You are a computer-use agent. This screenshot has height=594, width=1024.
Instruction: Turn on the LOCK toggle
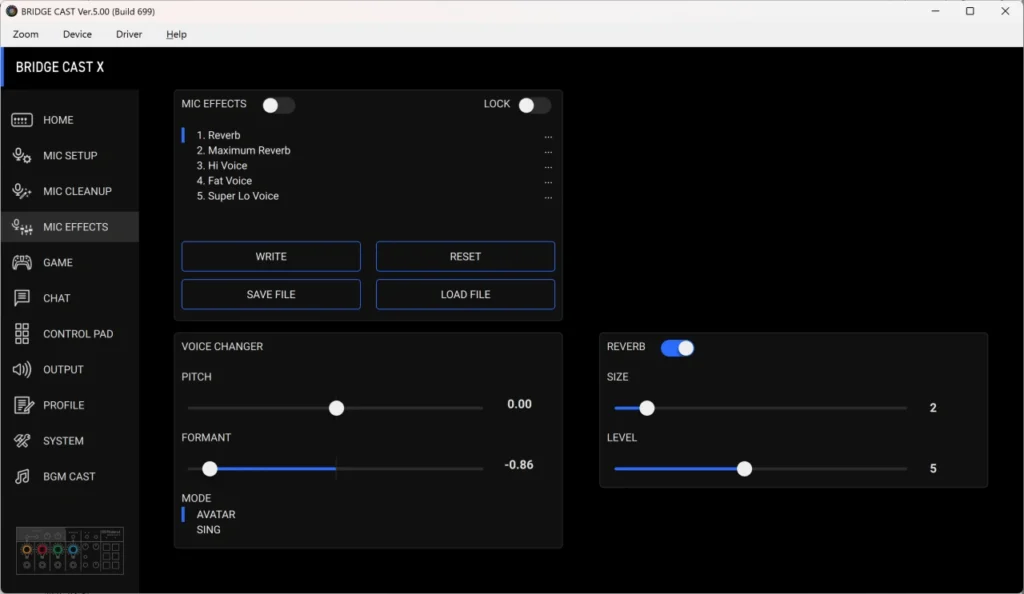[x=534, y=105]
